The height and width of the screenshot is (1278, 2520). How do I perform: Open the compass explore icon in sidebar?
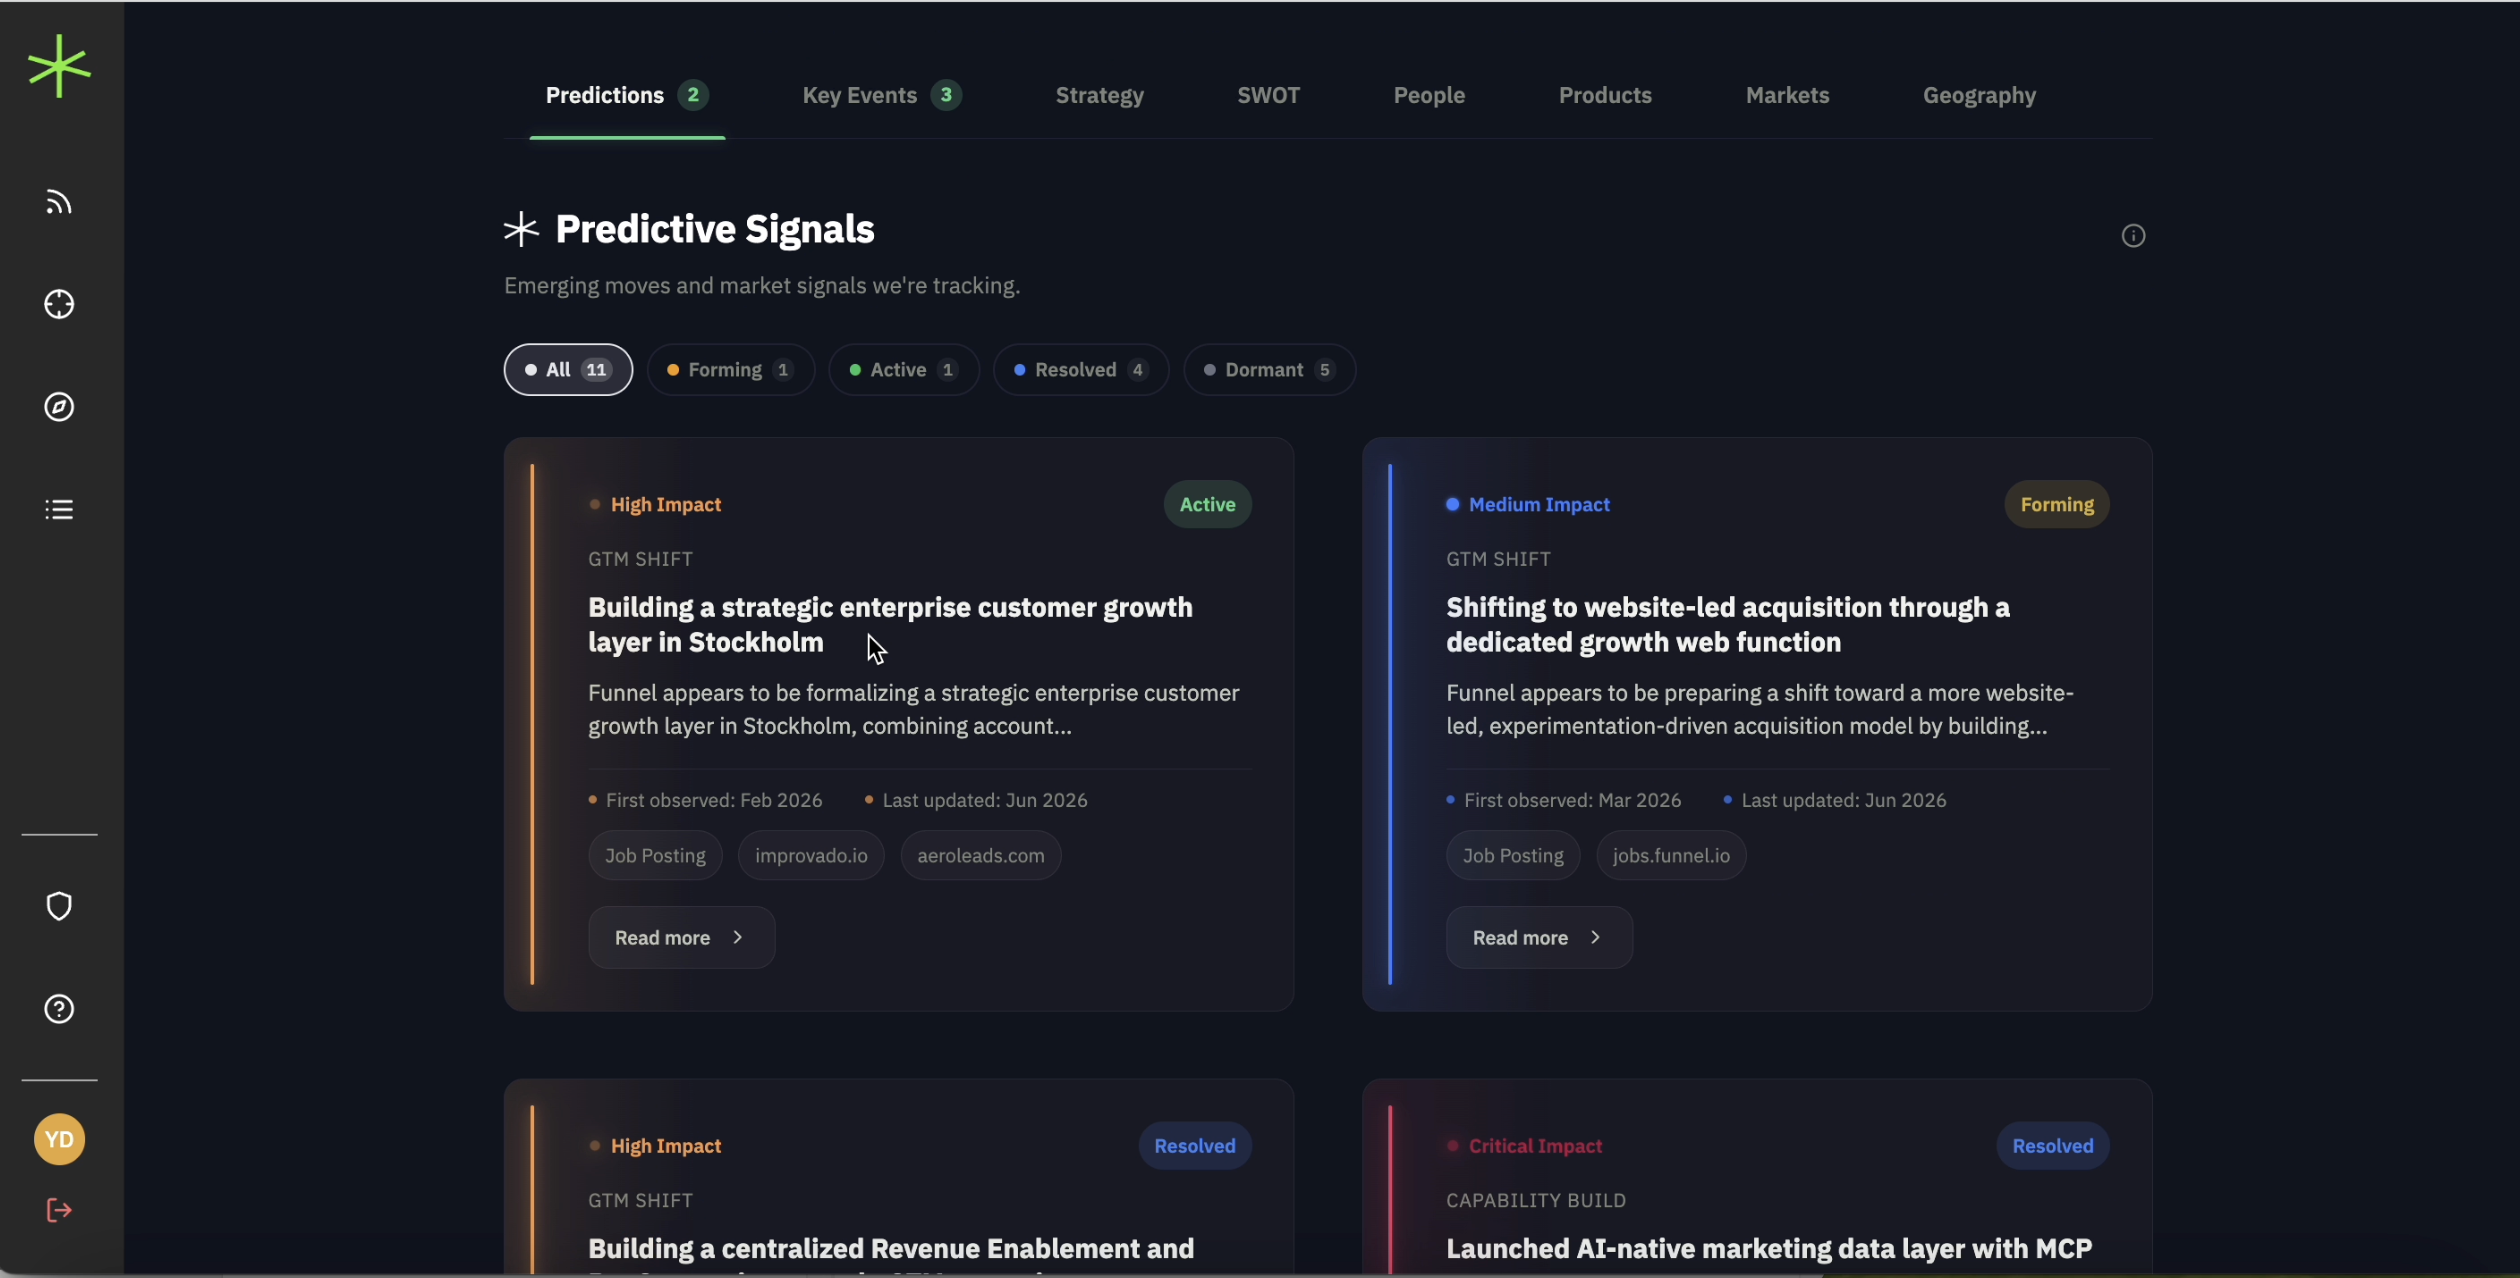point(59,407)
